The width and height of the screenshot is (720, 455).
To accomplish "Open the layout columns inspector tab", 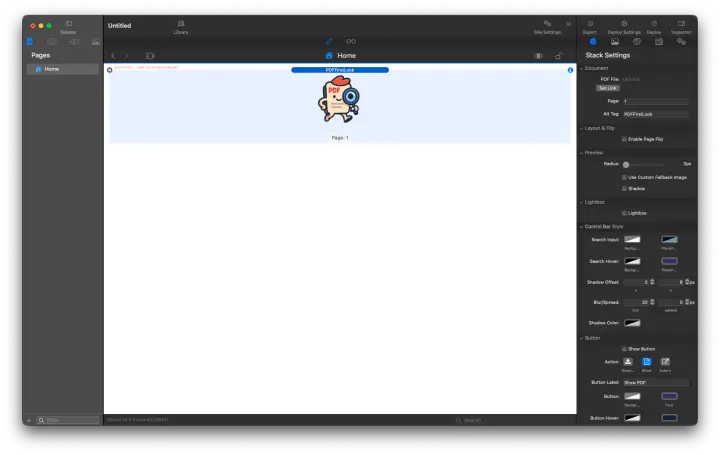I will (x=659, y=42).
